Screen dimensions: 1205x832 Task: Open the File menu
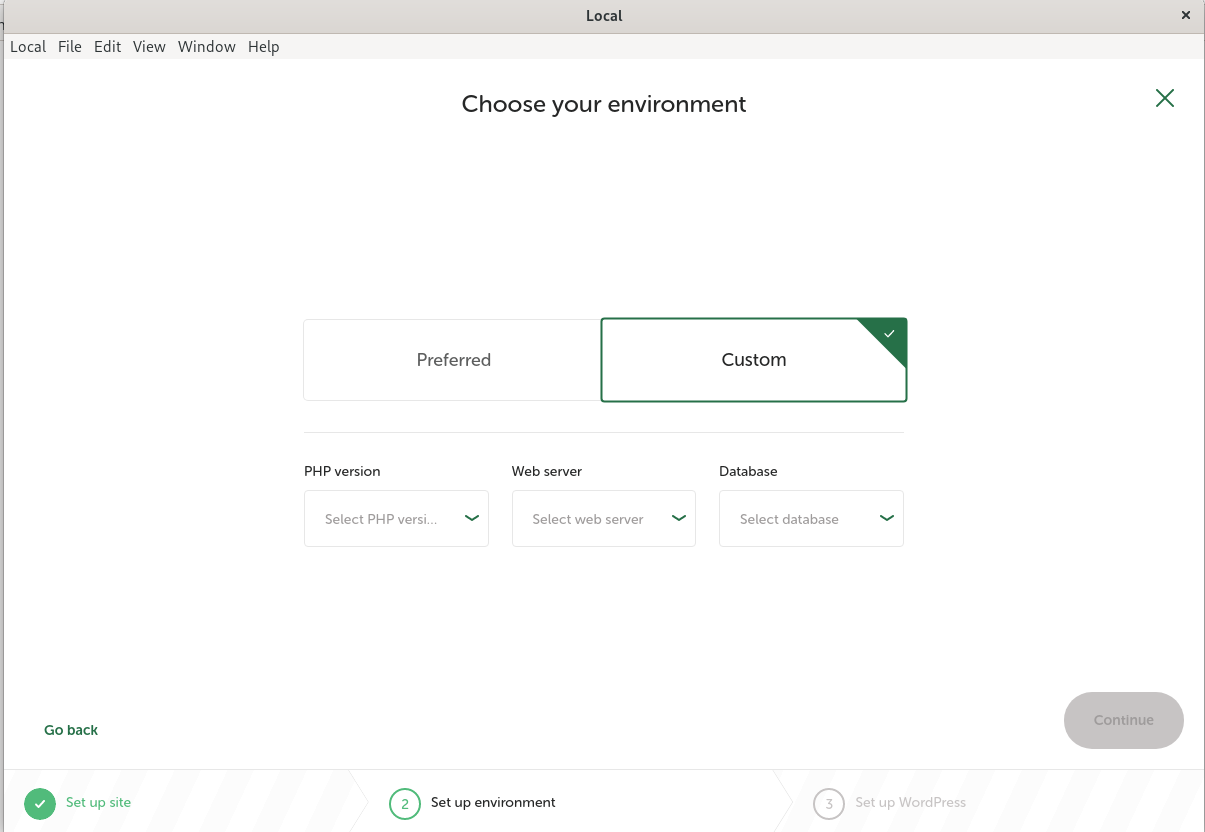[70, 47]
